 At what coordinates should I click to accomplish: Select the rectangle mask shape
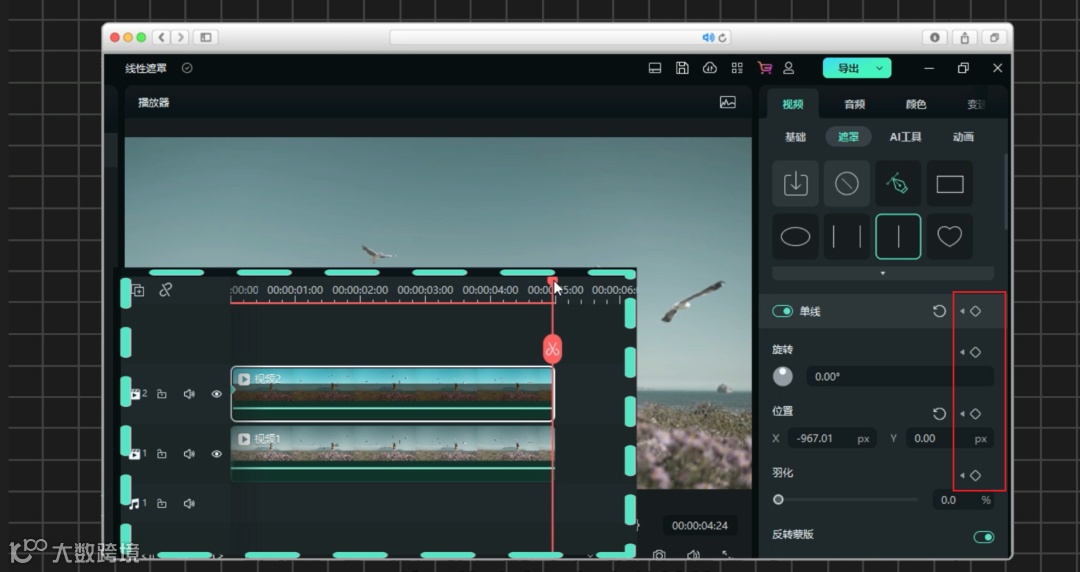tap(950, 184)
